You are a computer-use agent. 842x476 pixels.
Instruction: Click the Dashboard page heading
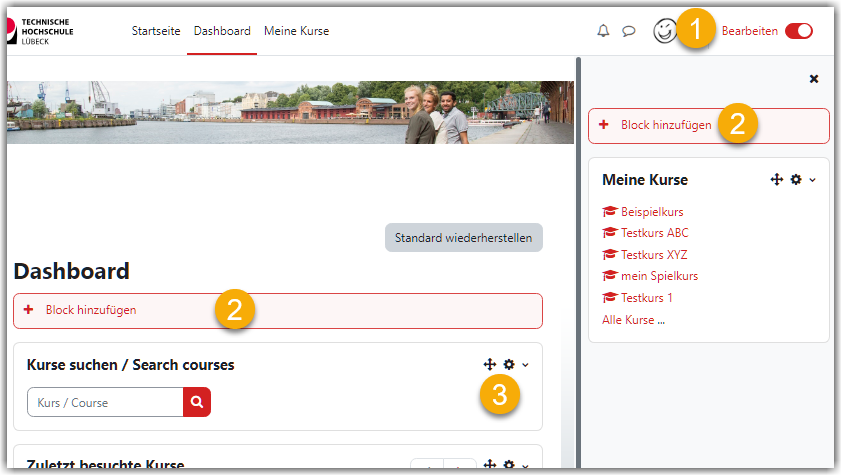(x=71, y=271)
